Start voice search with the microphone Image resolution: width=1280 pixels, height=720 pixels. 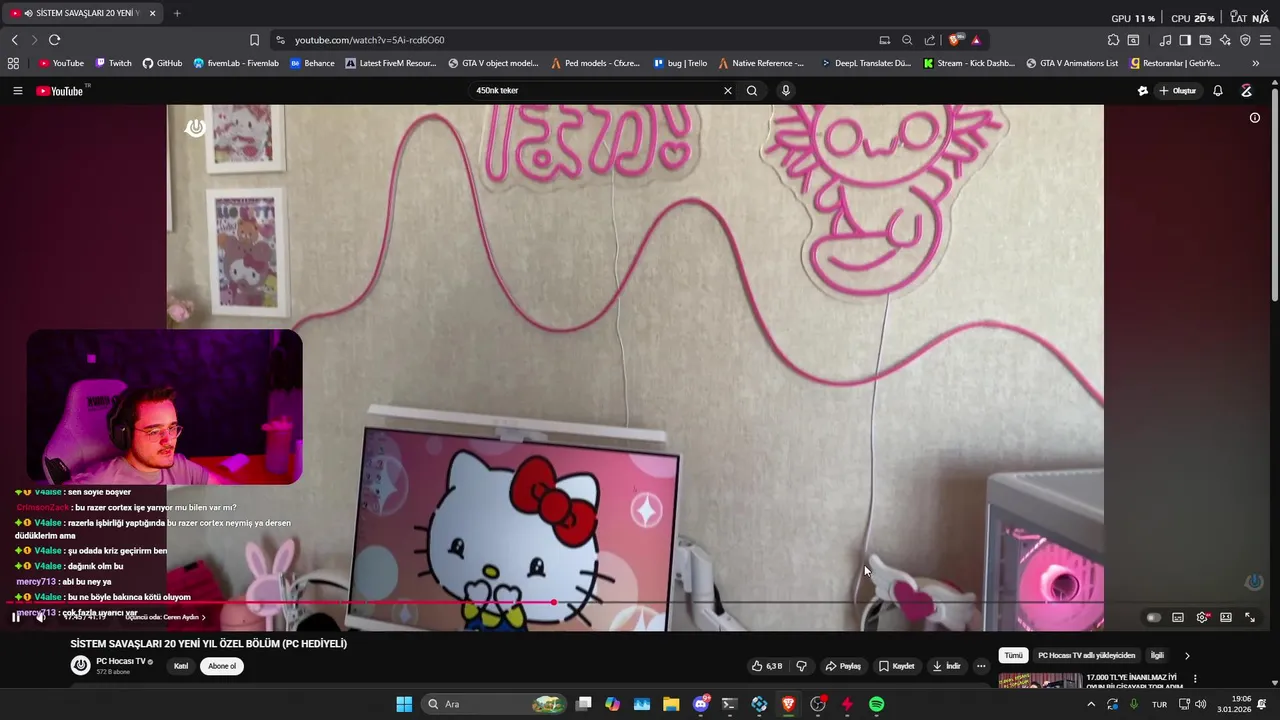click(x=786, y=91)
